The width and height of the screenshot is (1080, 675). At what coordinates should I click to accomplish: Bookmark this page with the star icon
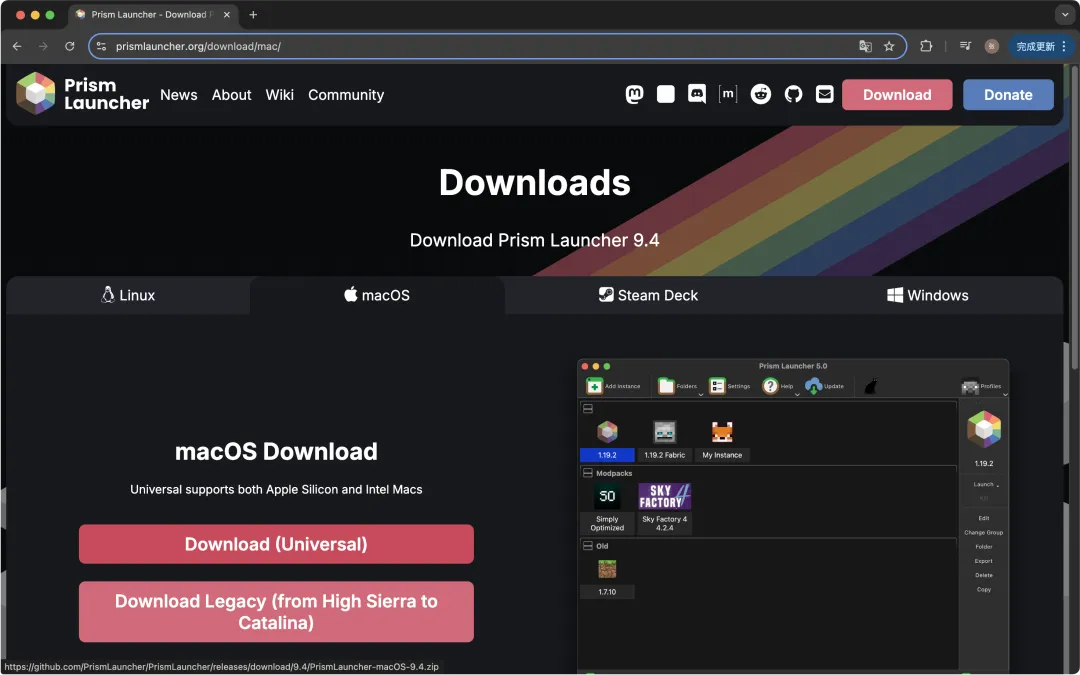coord(889,46)
